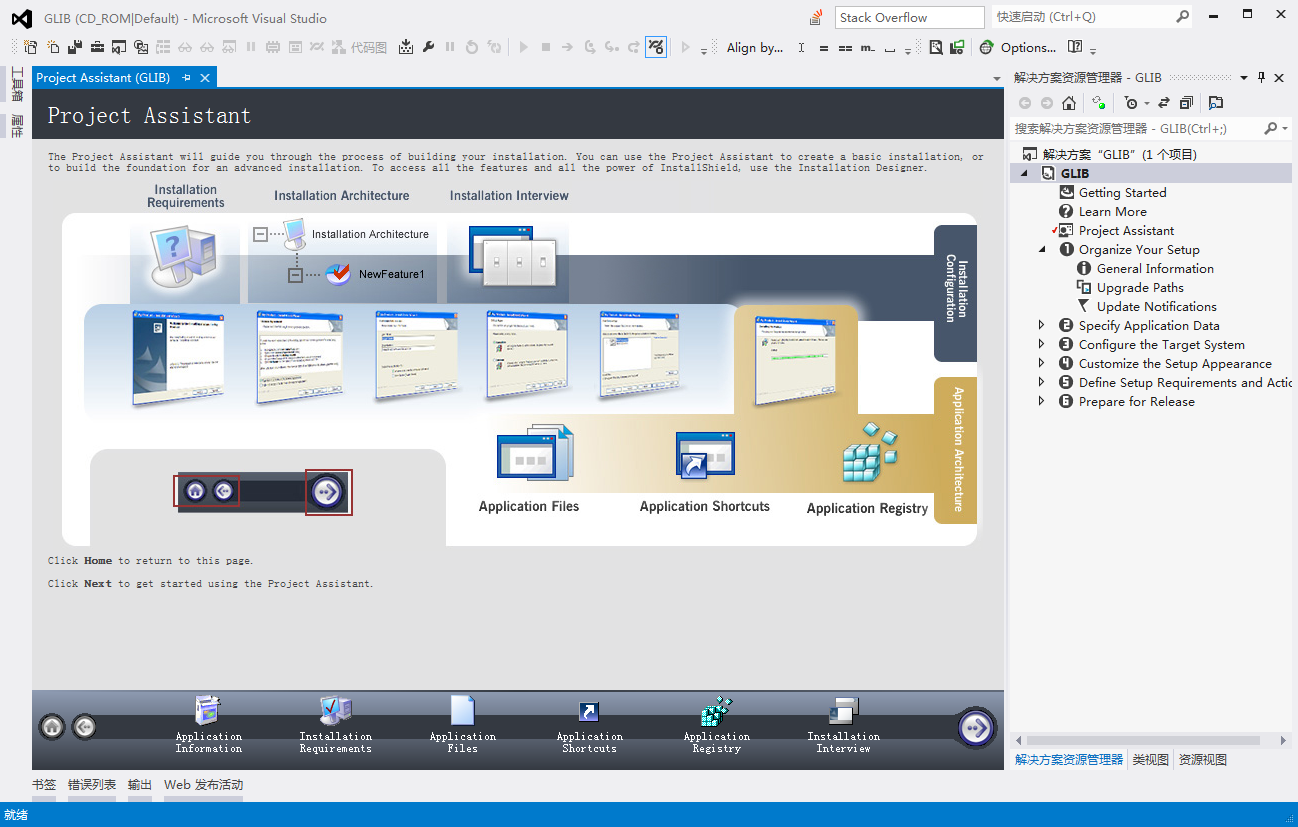Click the collapse all icon in Solution Explorer

(1187, 103)
